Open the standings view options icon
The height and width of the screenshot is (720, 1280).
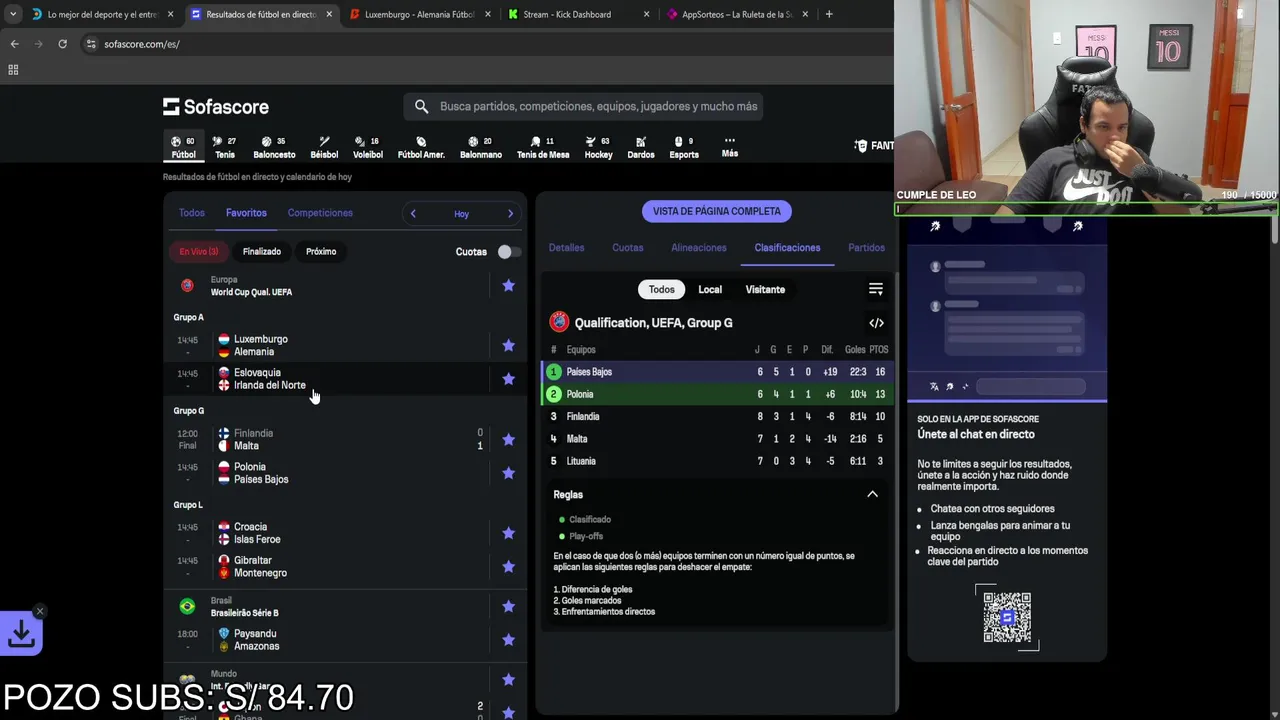(876, 289)
